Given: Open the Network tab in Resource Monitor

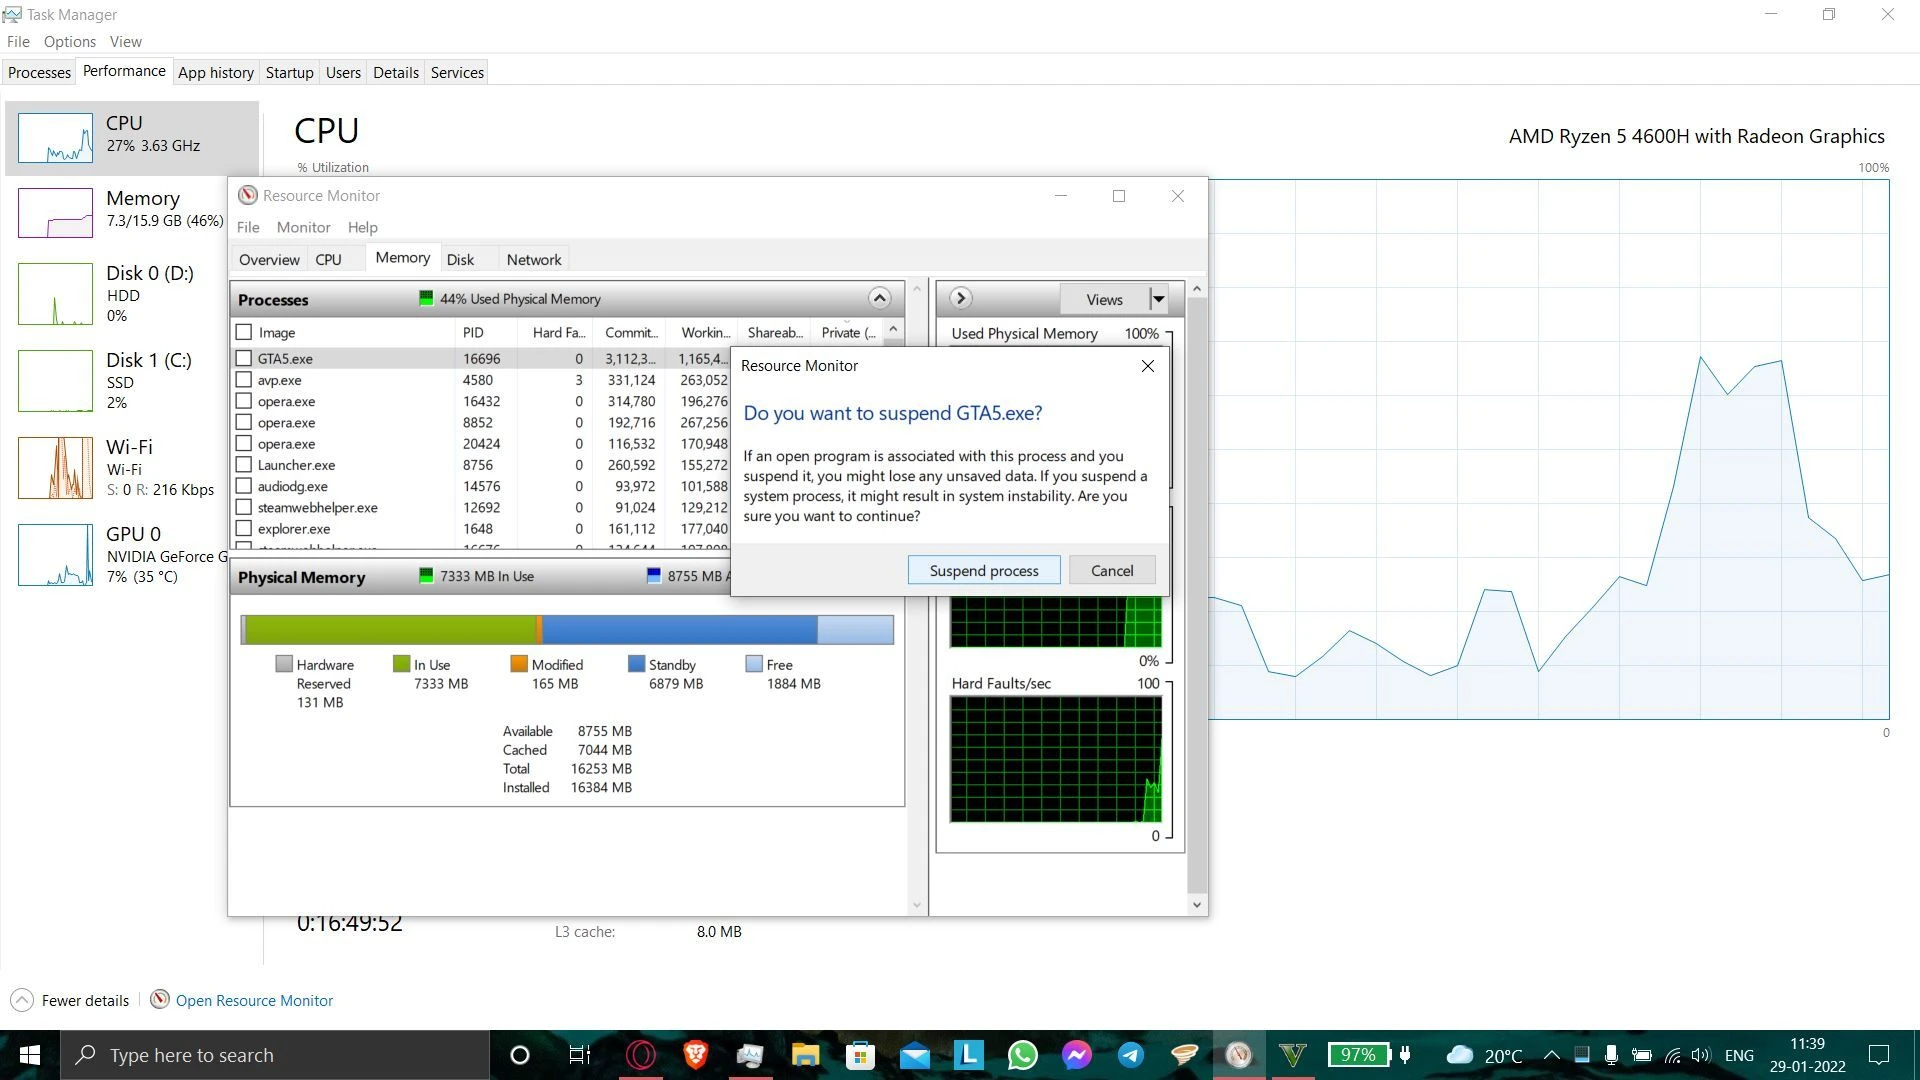Looking at the screenshot, I should tap(534, 259).
